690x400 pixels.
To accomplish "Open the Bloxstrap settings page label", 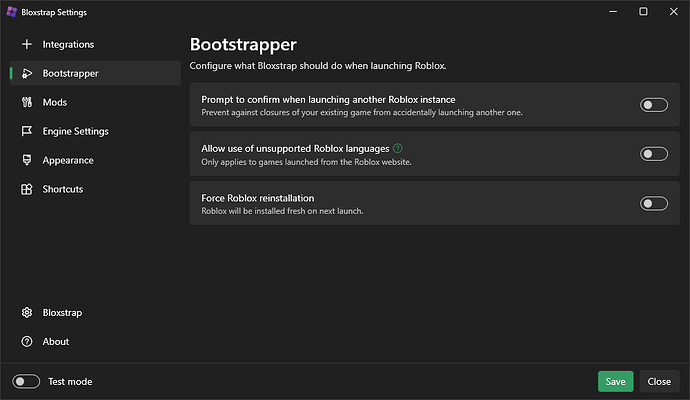I will 62,313.
